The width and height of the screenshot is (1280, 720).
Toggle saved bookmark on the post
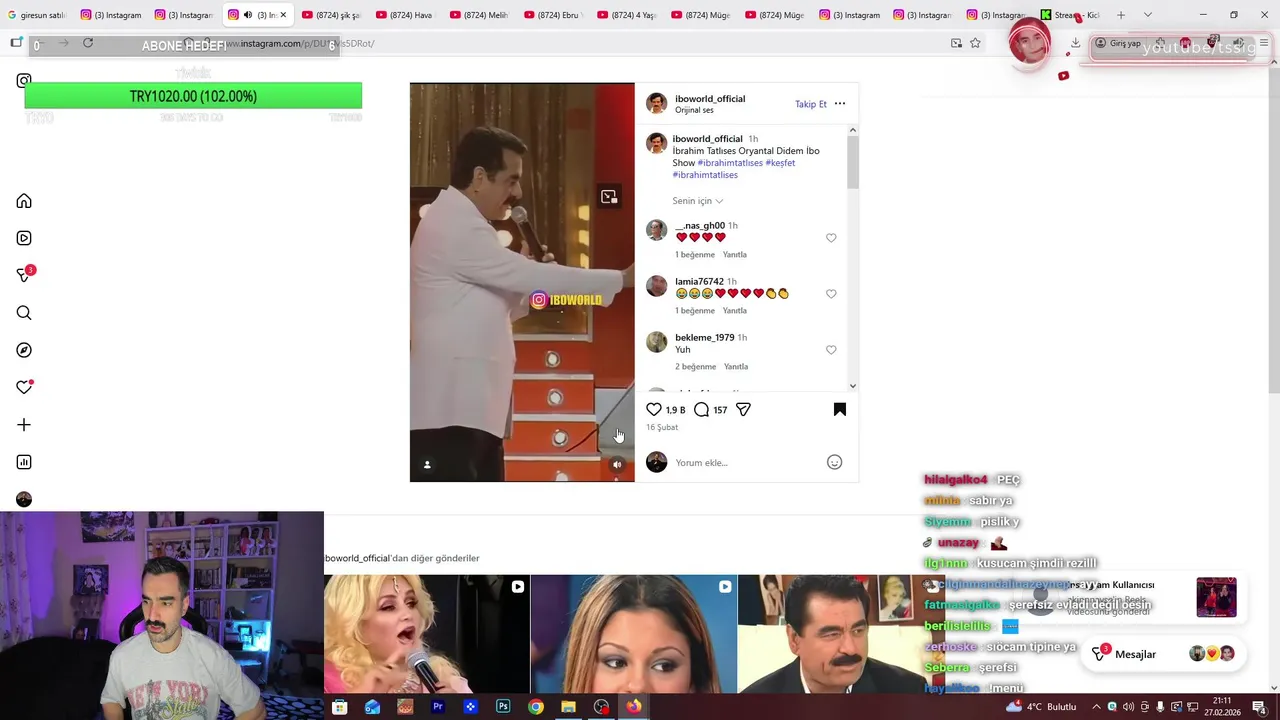point(840,409)
